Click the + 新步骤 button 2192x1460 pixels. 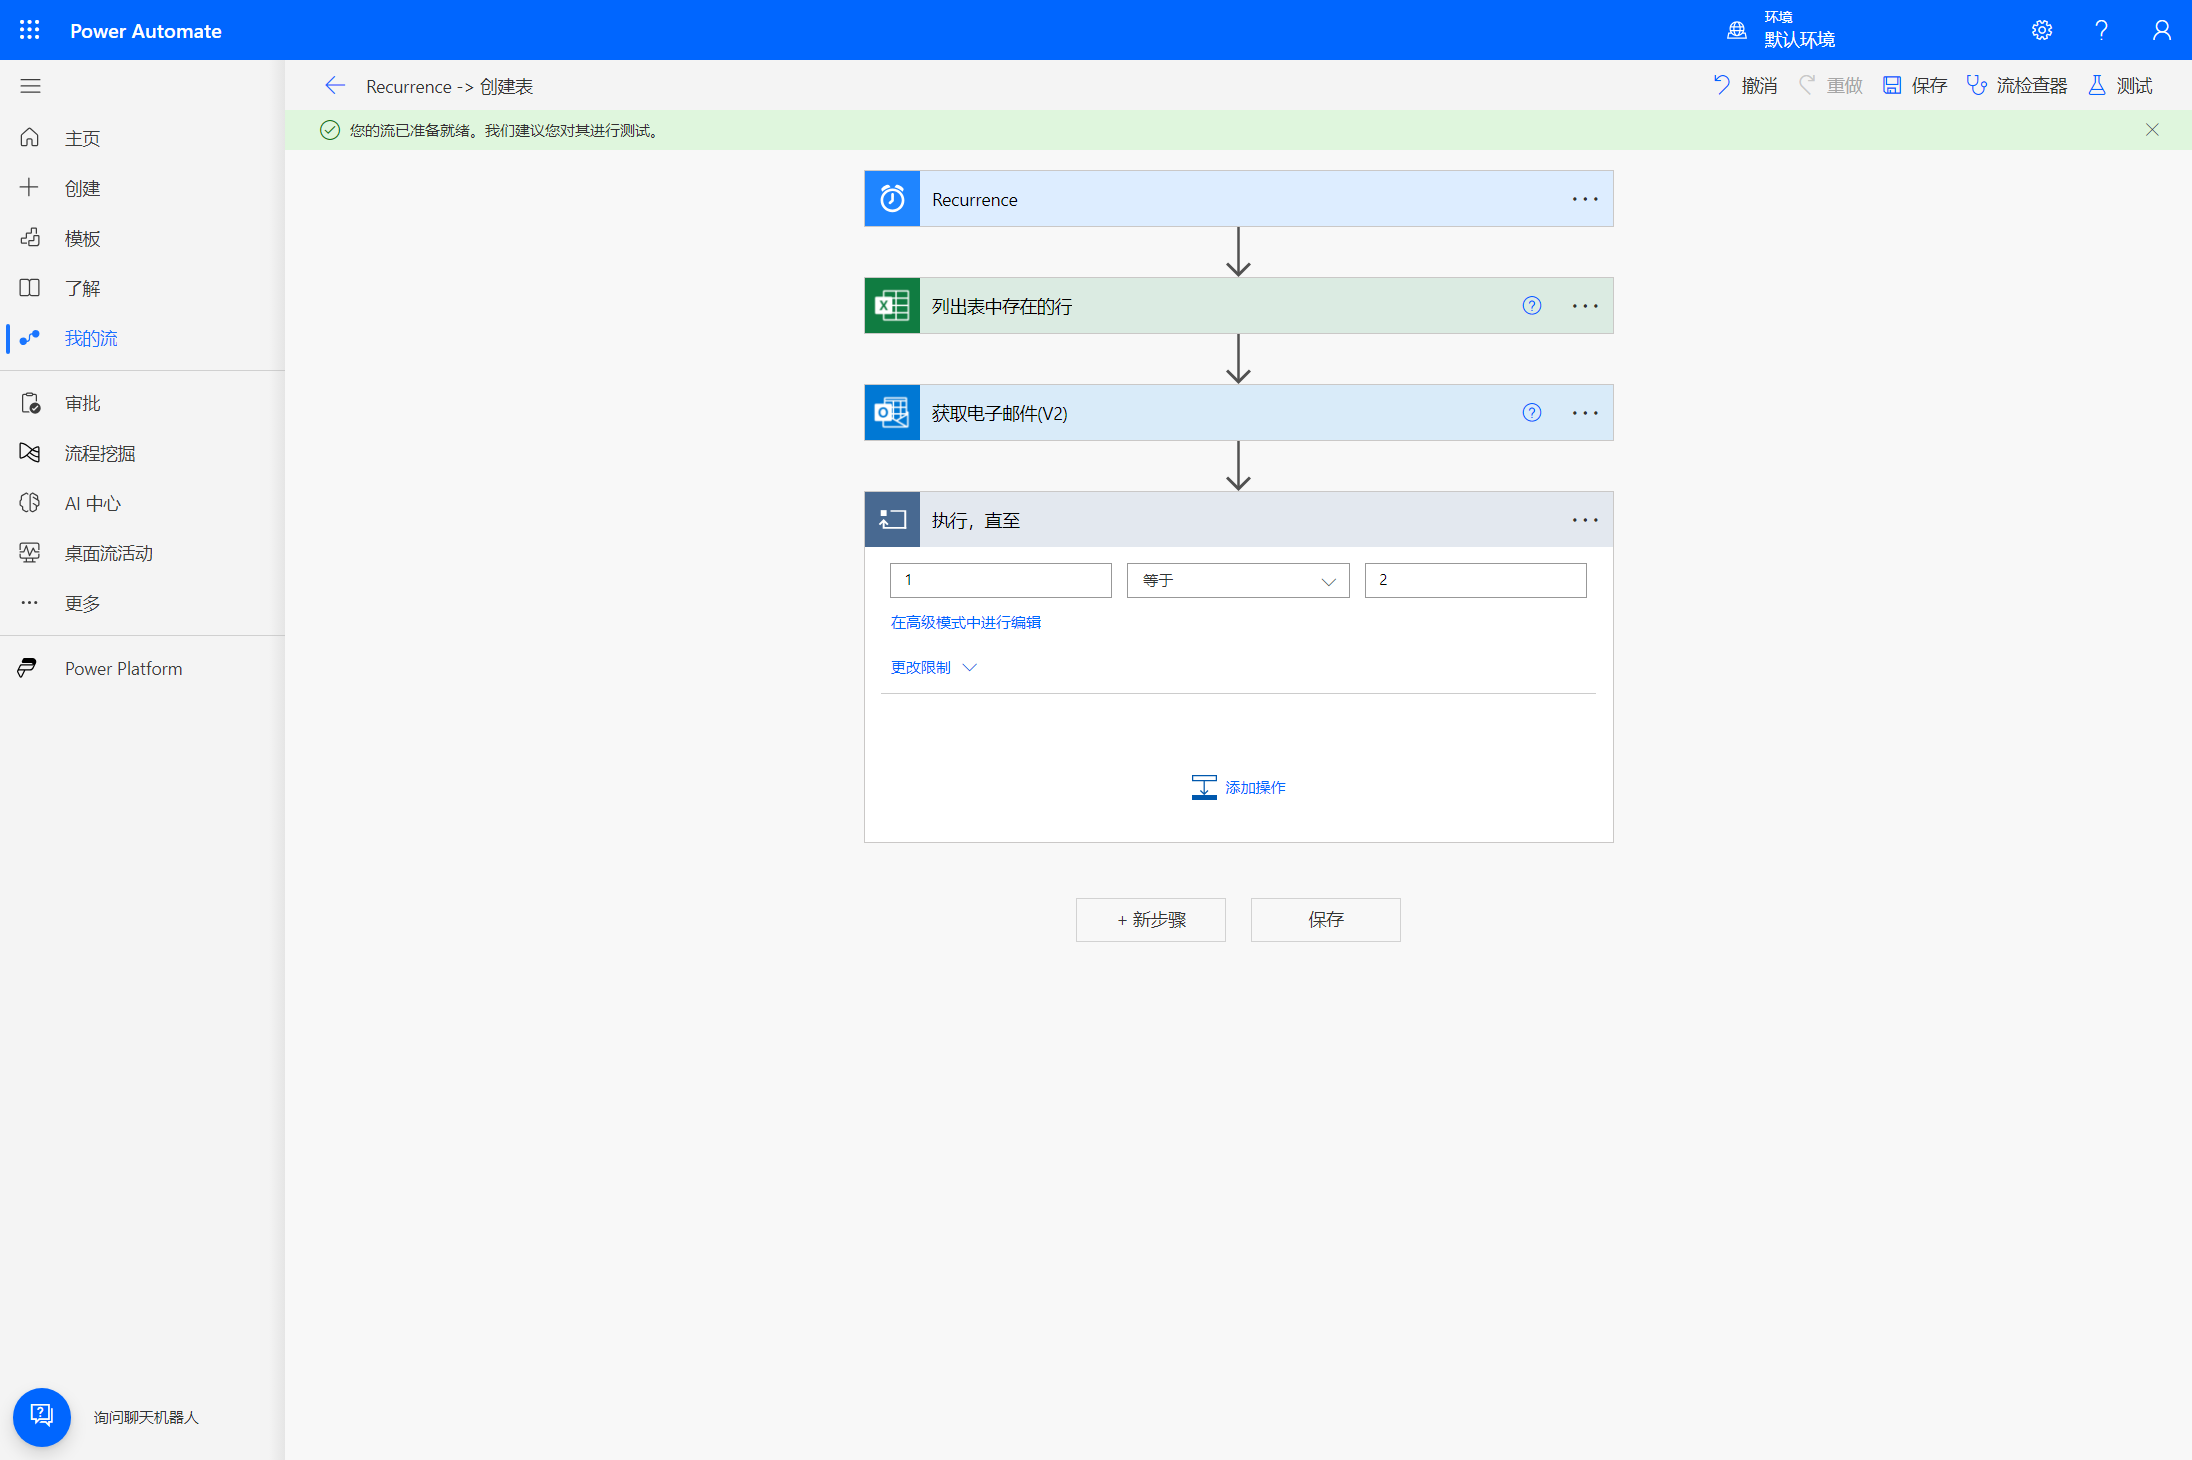[1150, 920]
